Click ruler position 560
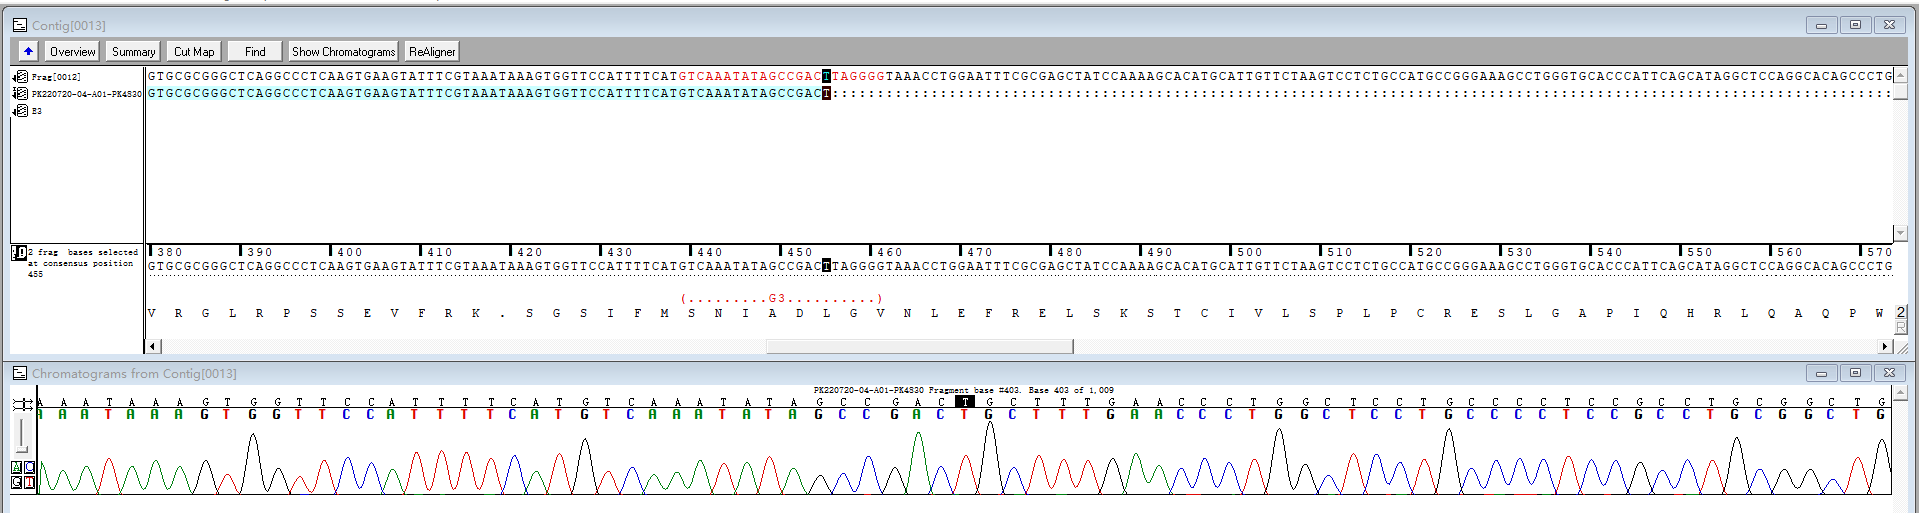Viewport: 1919px width, 513px height. 1790,252
